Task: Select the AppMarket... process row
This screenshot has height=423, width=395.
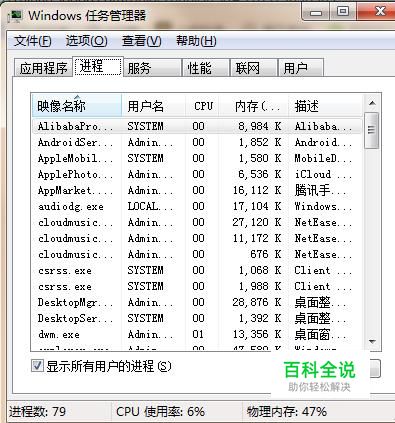Action: pos(197,190)
